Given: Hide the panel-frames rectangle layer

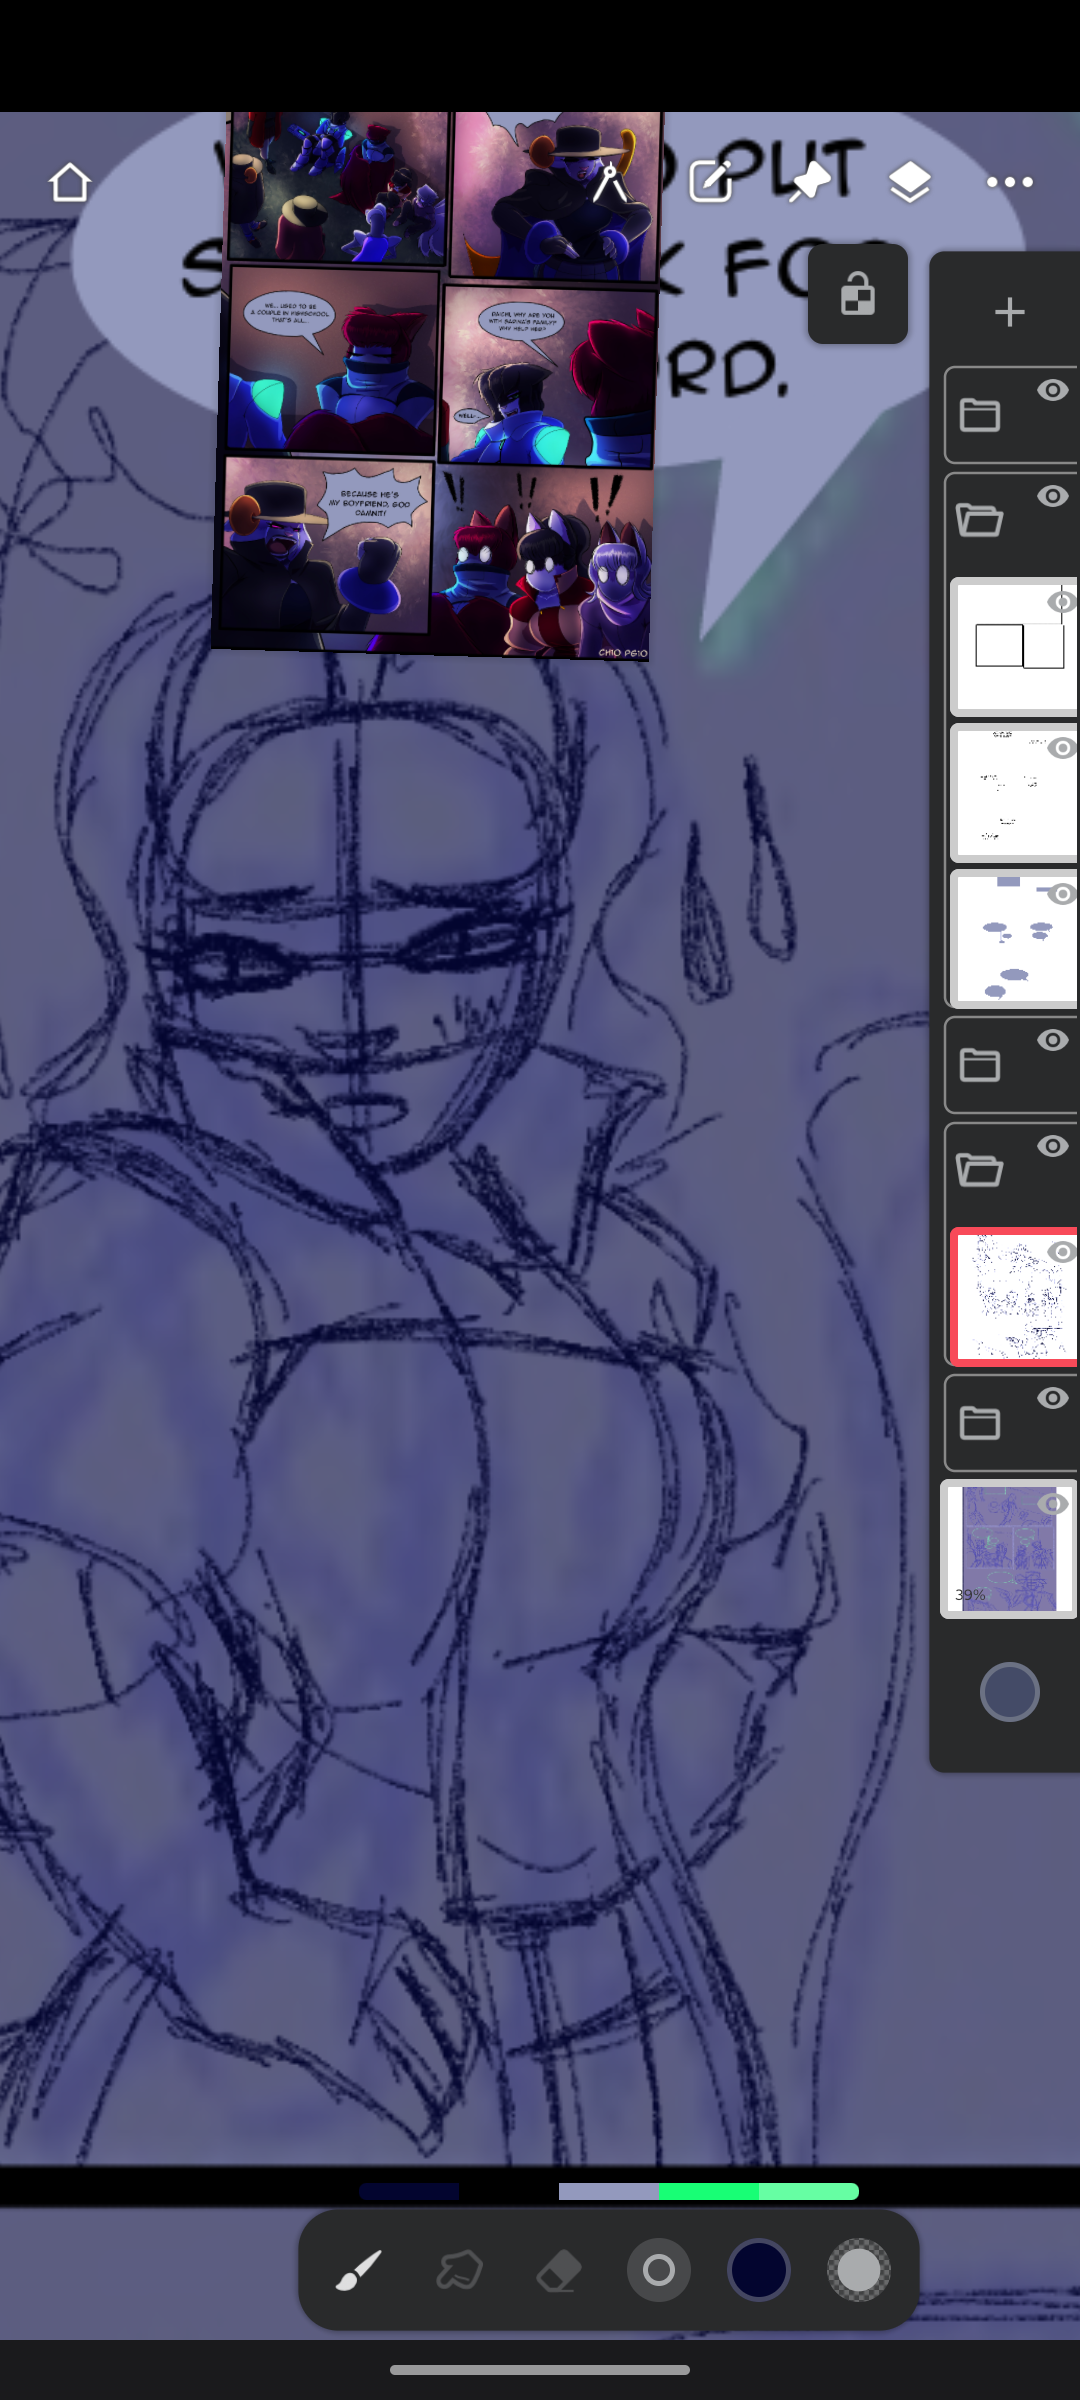Looking at the screenshot, I should (1062, 602).
